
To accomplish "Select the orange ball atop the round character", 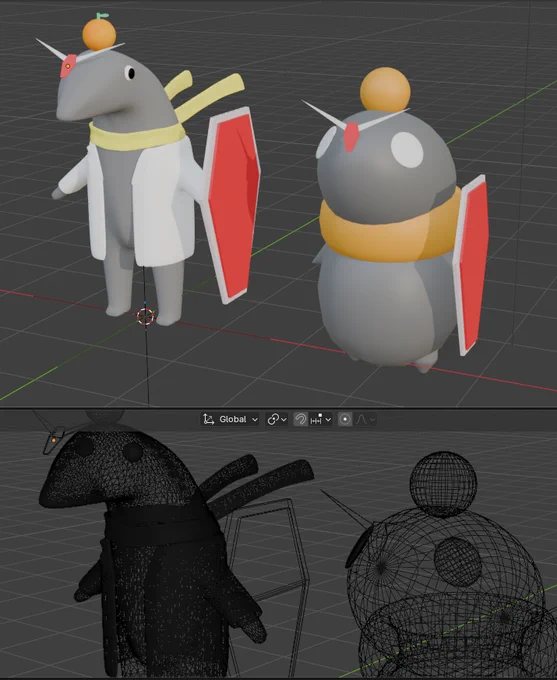I will [385, 90].
